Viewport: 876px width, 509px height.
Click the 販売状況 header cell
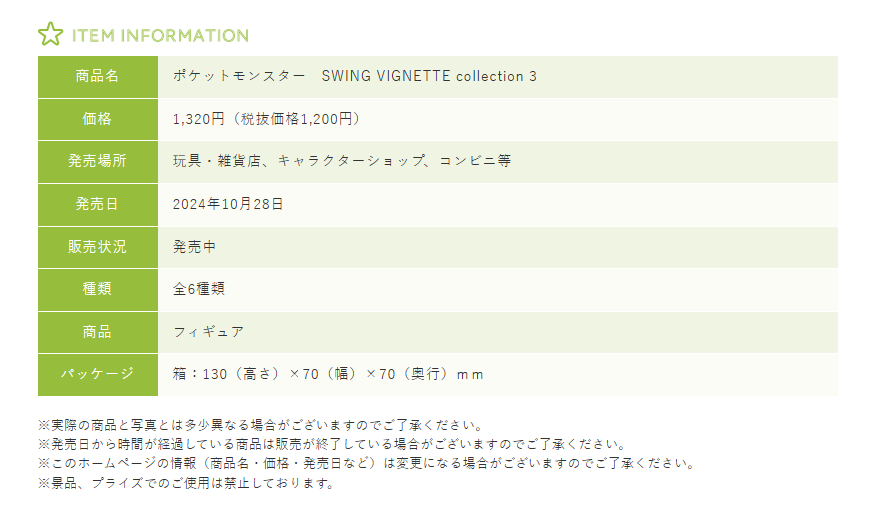click(x=97, y=247)
